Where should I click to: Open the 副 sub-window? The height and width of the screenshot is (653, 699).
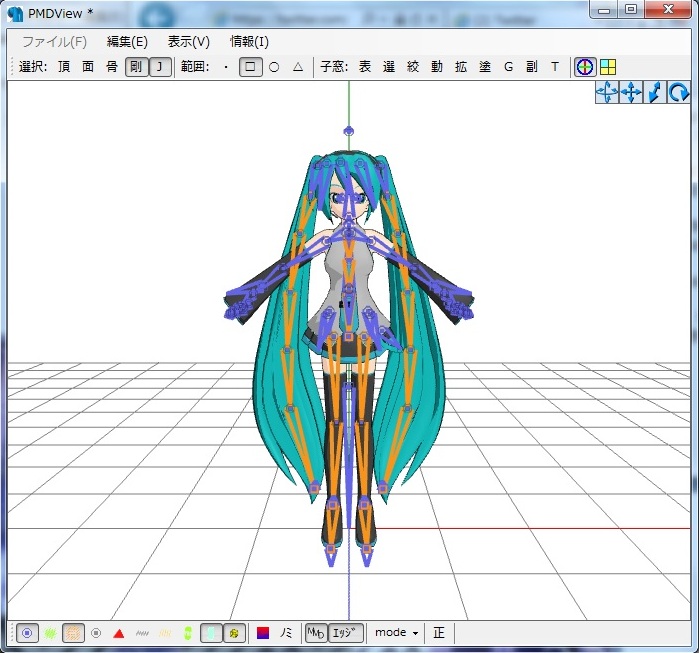point(531,67)
